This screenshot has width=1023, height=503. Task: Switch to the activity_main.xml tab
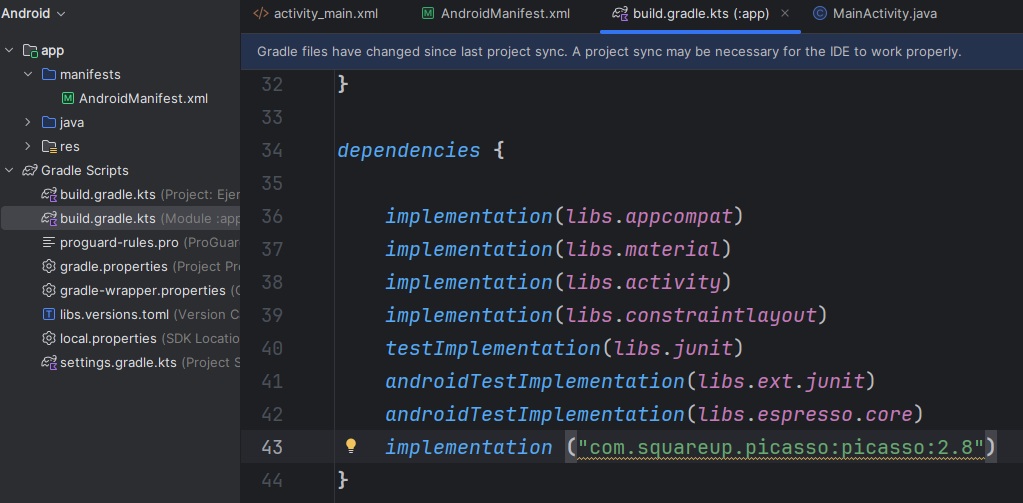click(315, 14)
